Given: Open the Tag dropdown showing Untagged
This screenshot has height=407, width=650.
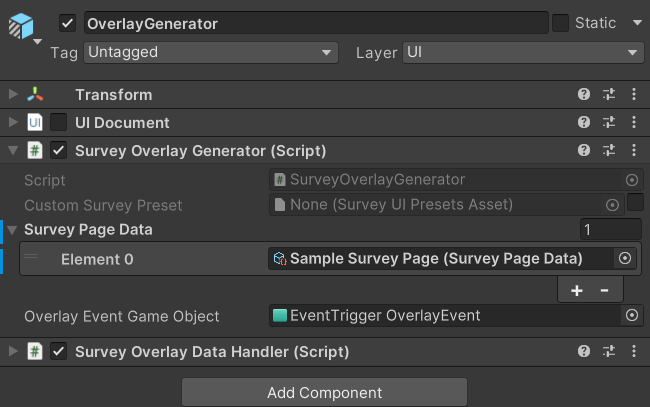Looking at the screenshot, I should (211, 53).
